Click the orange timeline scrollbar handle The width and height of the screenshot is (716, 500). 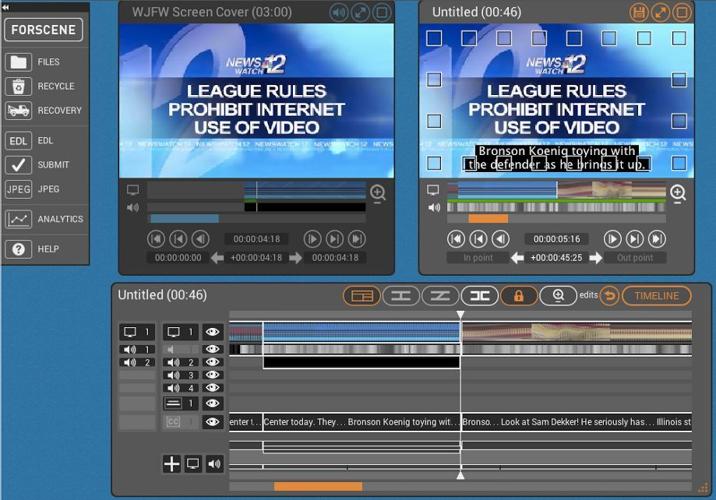click(318, 487)
